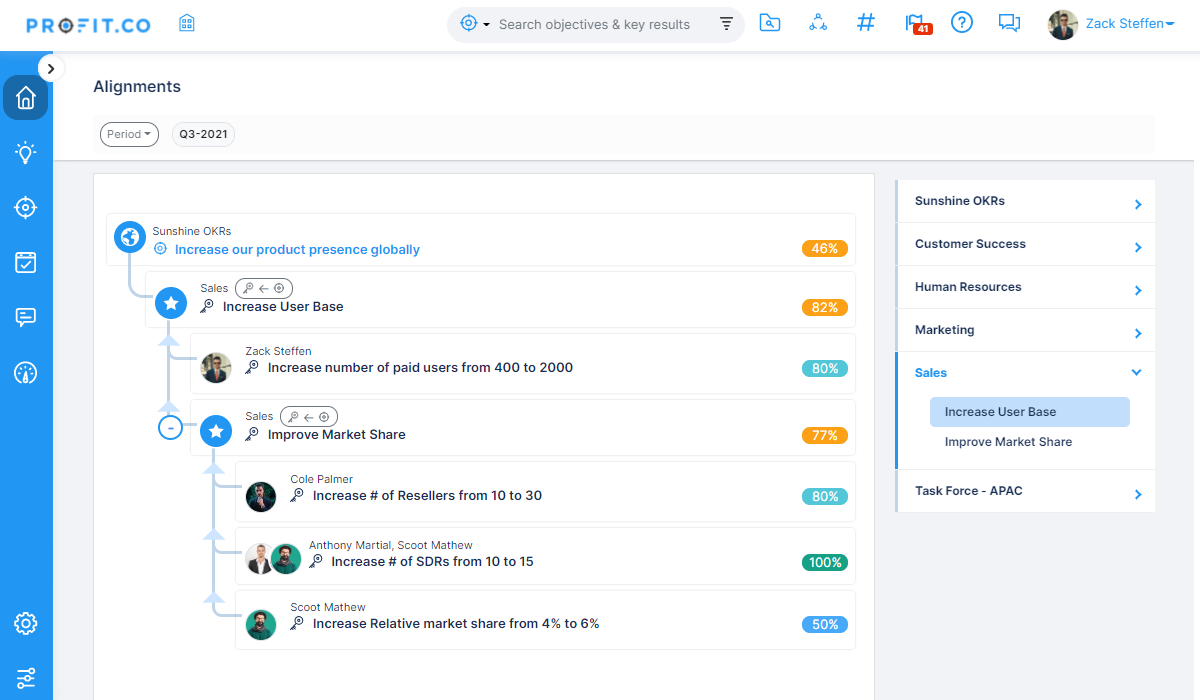
Task: Click the hashtag icon in the top bar
Action: pyautogui.click(x=866, y=21)
